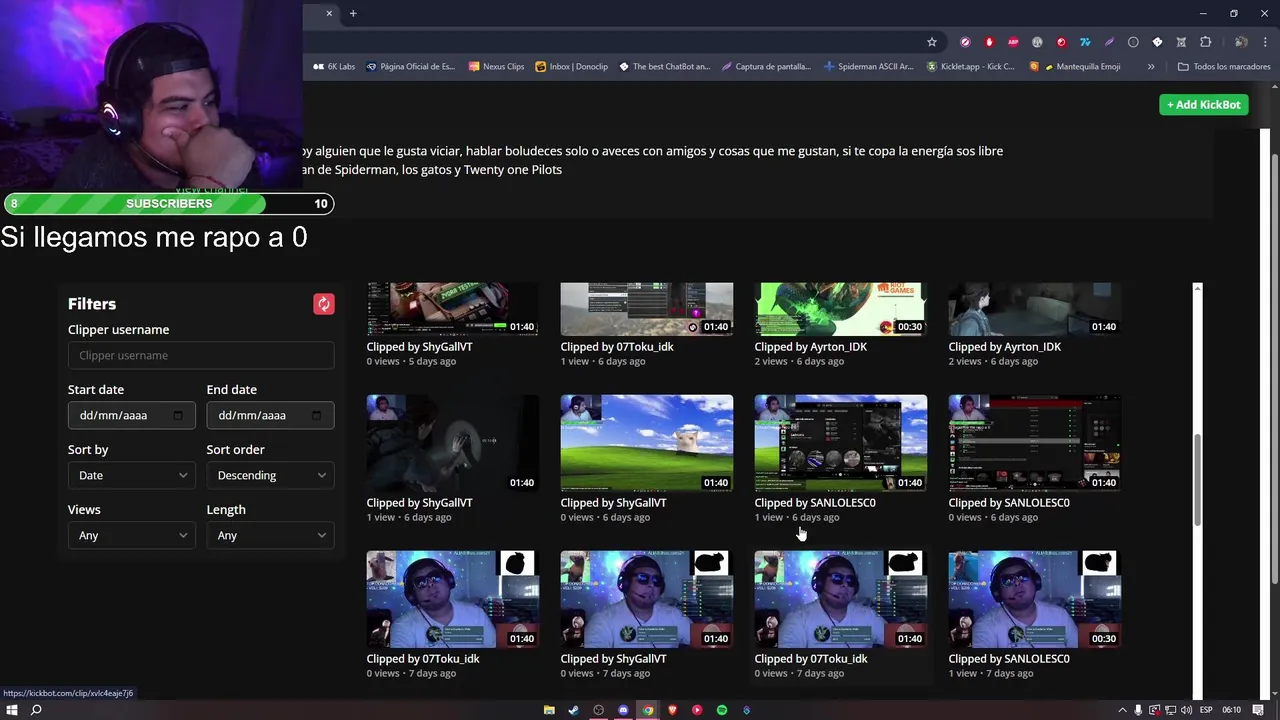Open Página Oficial de Es... bookmark

(x=410, y=67)
